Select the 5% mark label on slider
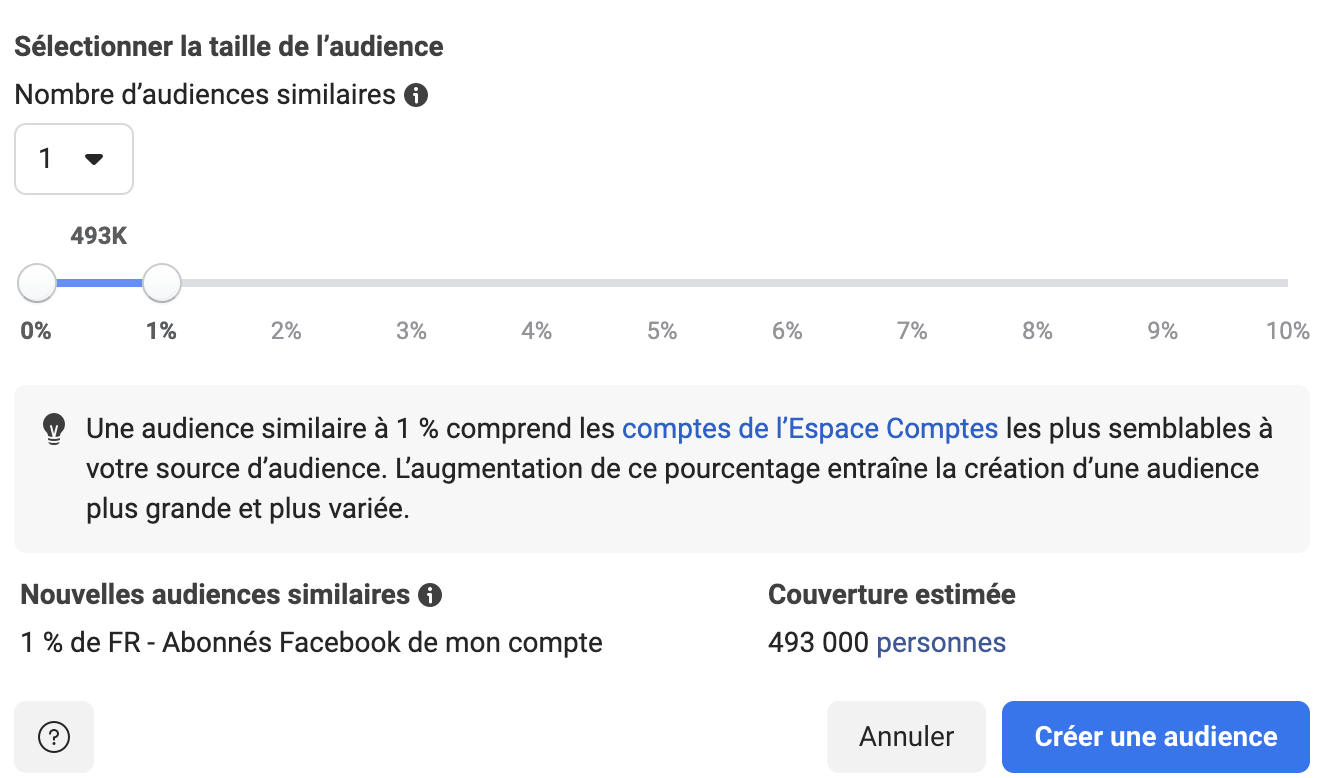1332x778 pixels. click(662, 331)
